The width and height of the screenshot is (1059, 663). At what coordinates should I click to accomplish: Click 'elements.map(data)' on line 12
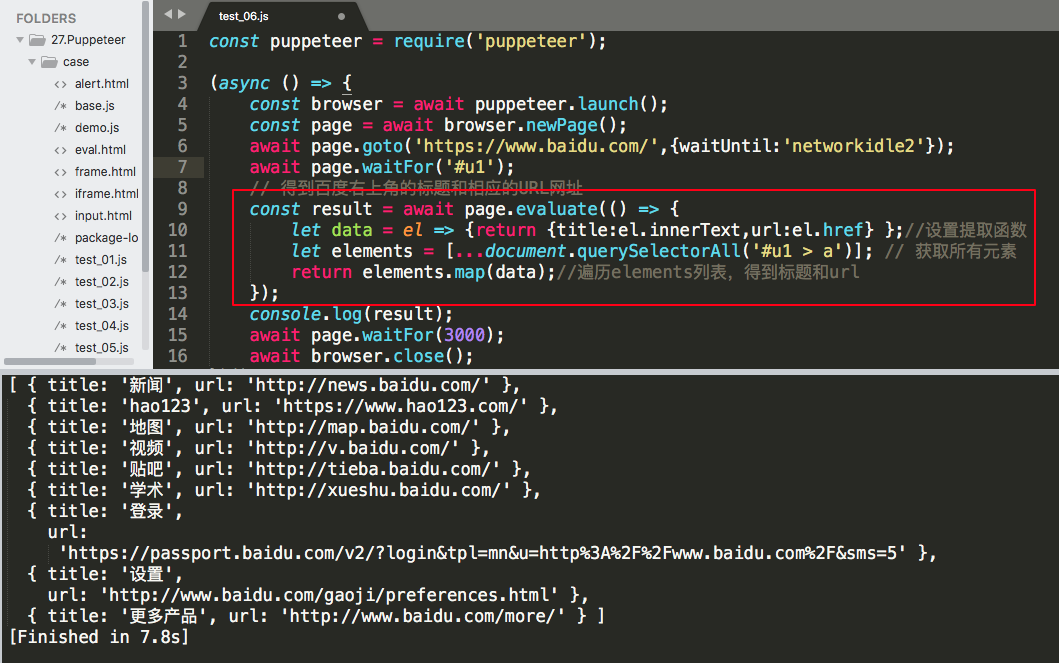point(459,271)
